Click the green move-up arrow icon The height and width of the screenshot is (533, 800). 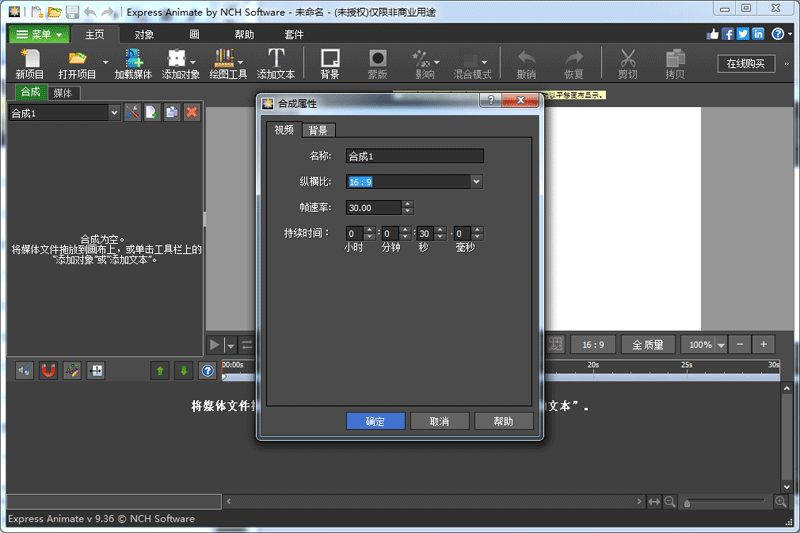pos(160,370)
